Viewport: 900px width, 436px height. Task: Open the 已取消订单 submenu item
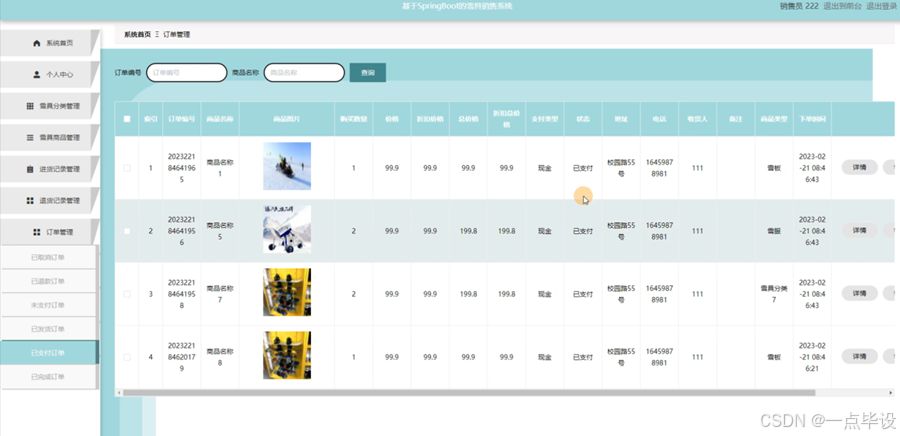(x=48, y=258)
